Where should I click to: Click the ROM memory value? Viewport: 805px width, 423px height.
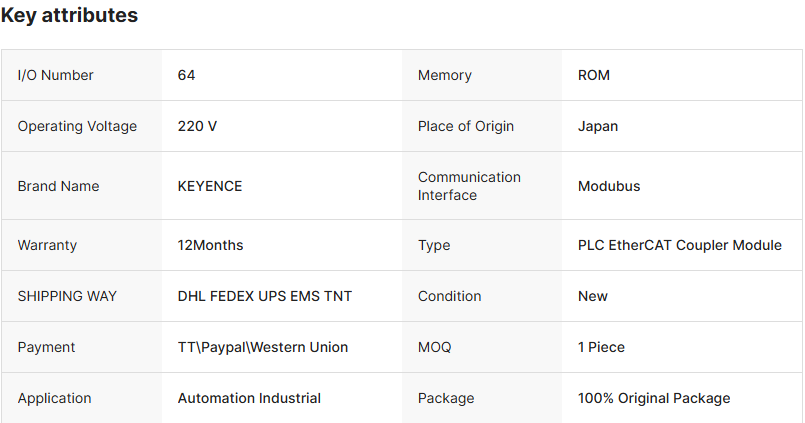pos(594,75)
